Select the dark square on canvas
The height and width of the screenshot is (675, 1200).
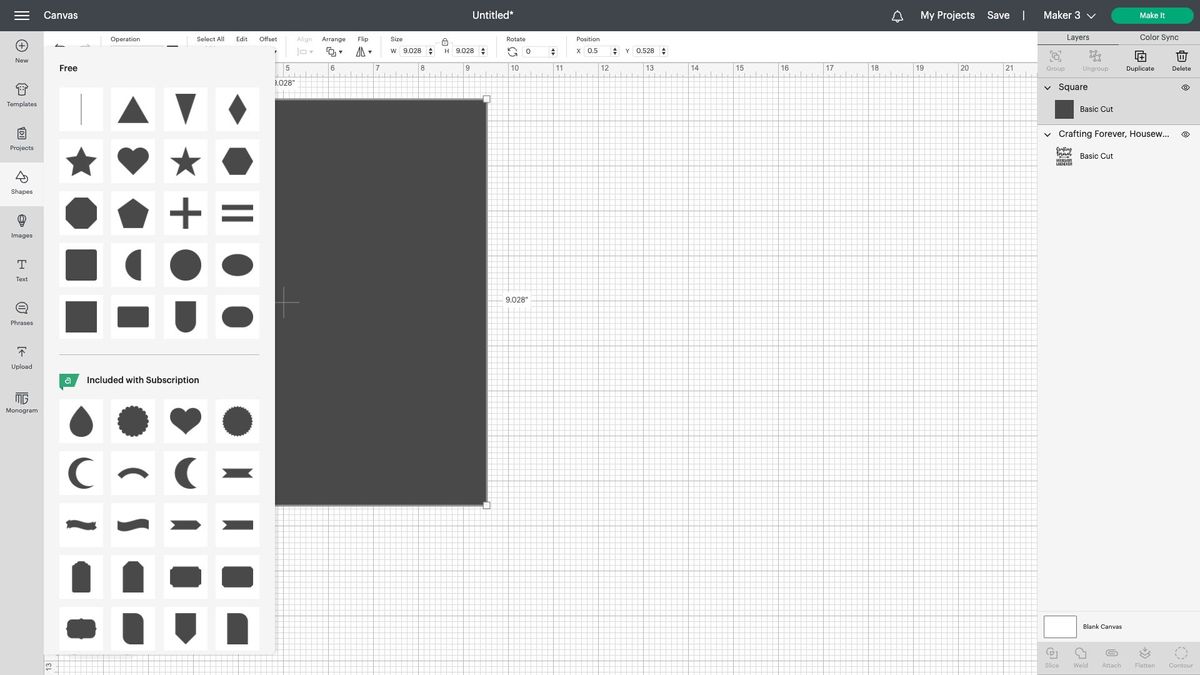(381, 302)
